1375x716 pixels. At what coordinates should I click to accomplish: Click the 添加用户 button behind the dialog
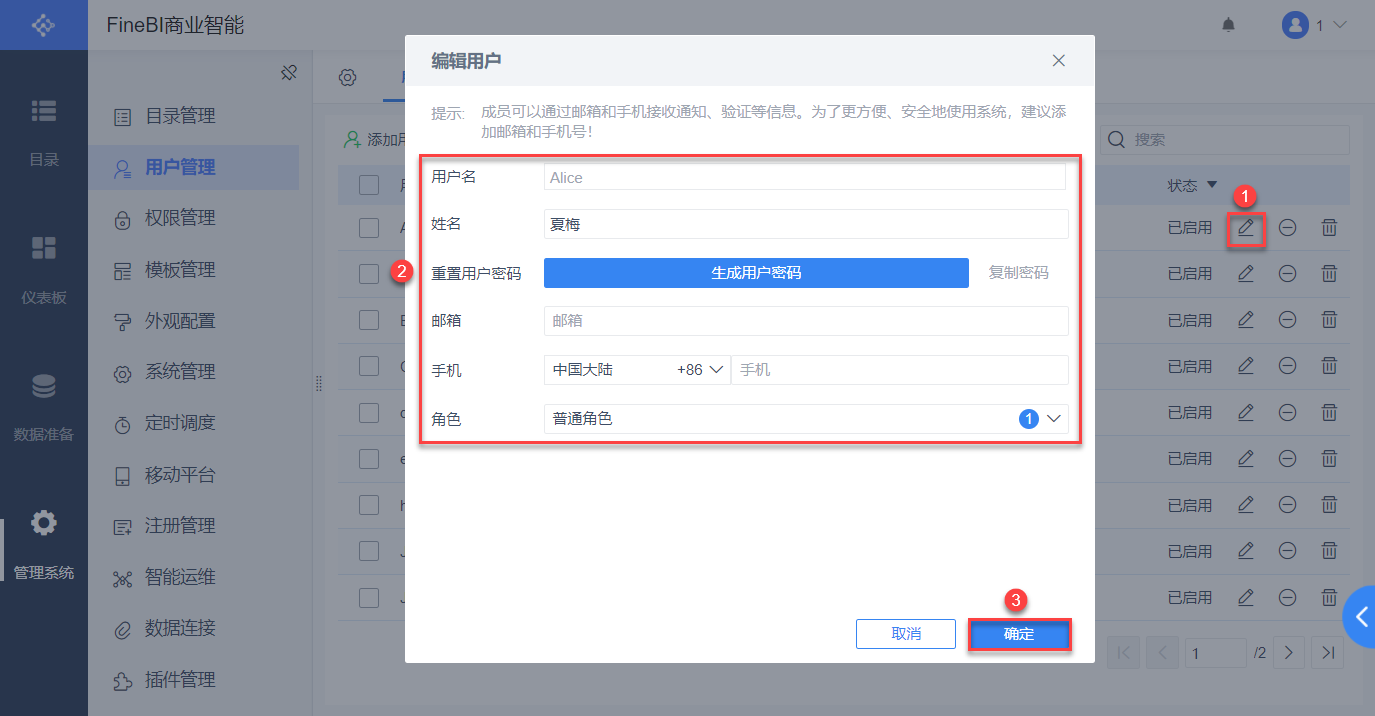pos(374,140)
